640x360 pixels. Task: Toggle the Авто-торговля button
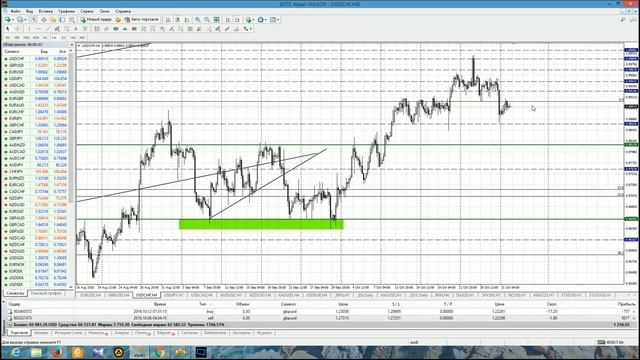[142, 20]
